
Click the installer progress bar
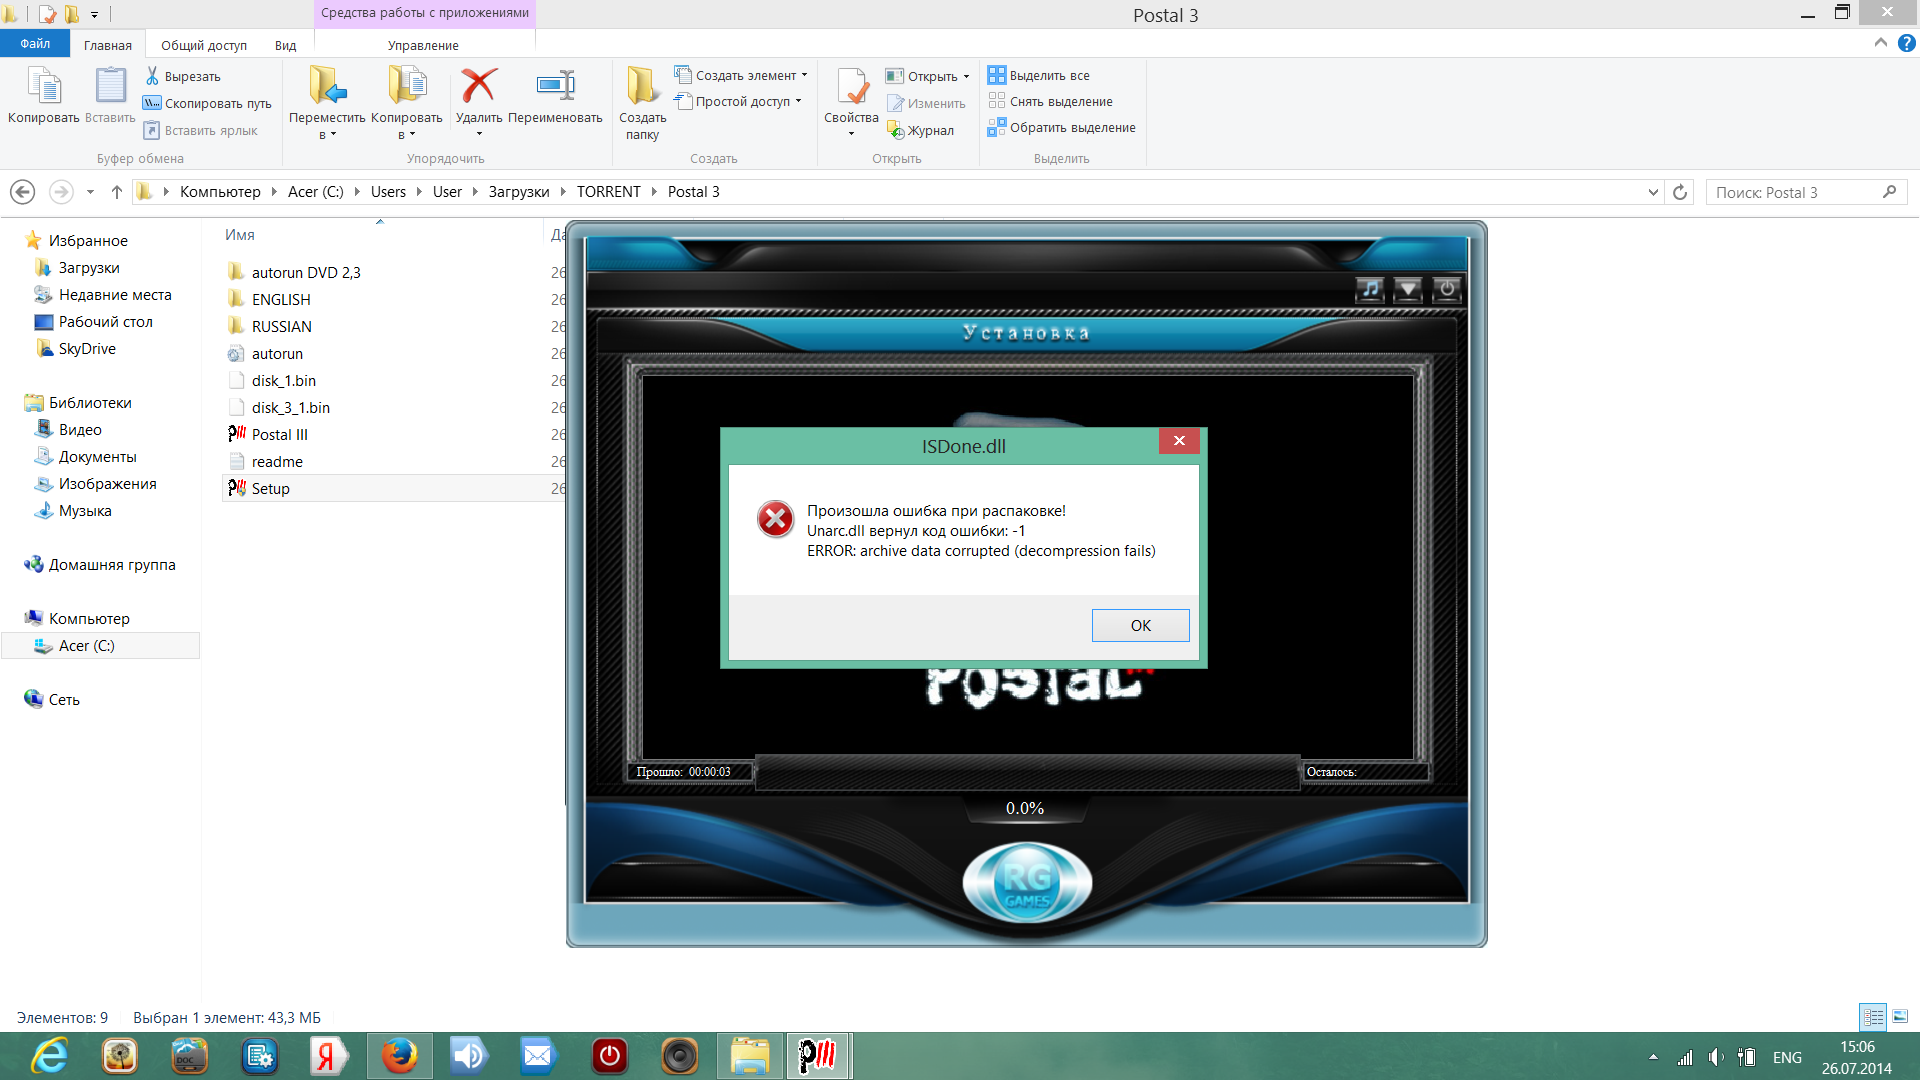tap(1027, 772)
